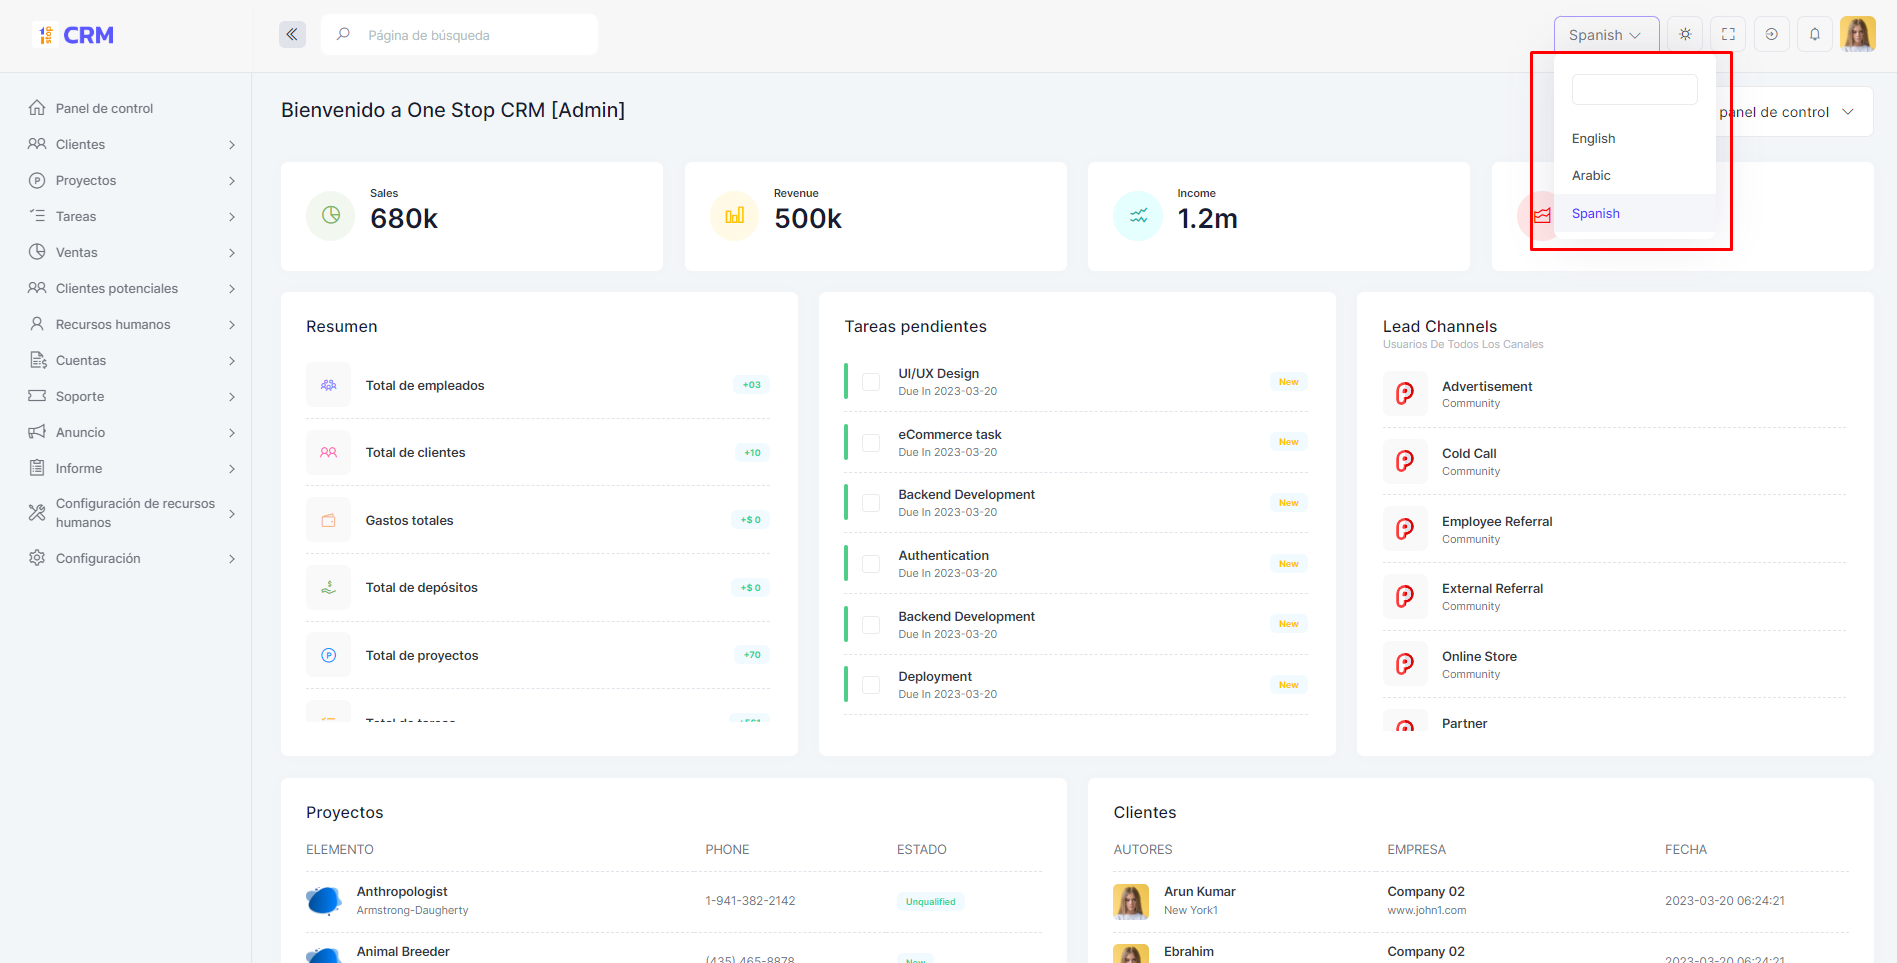1897x963 pixels.
Task: Click the Anthropologist project thumbnail
Action: [324, 901]
